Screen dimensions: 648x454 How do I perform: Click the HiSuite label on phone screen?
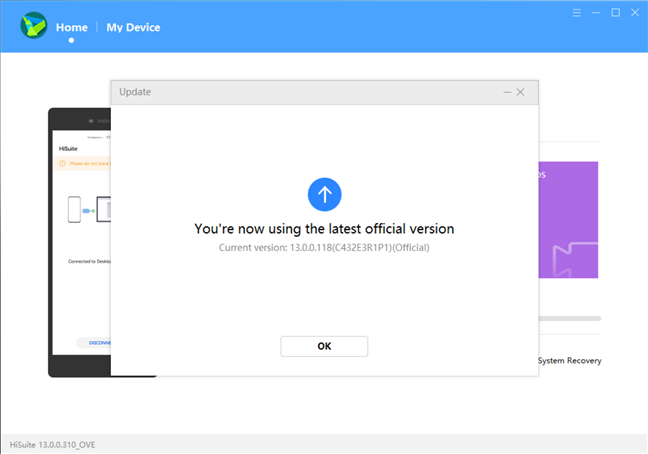[68, 149]
